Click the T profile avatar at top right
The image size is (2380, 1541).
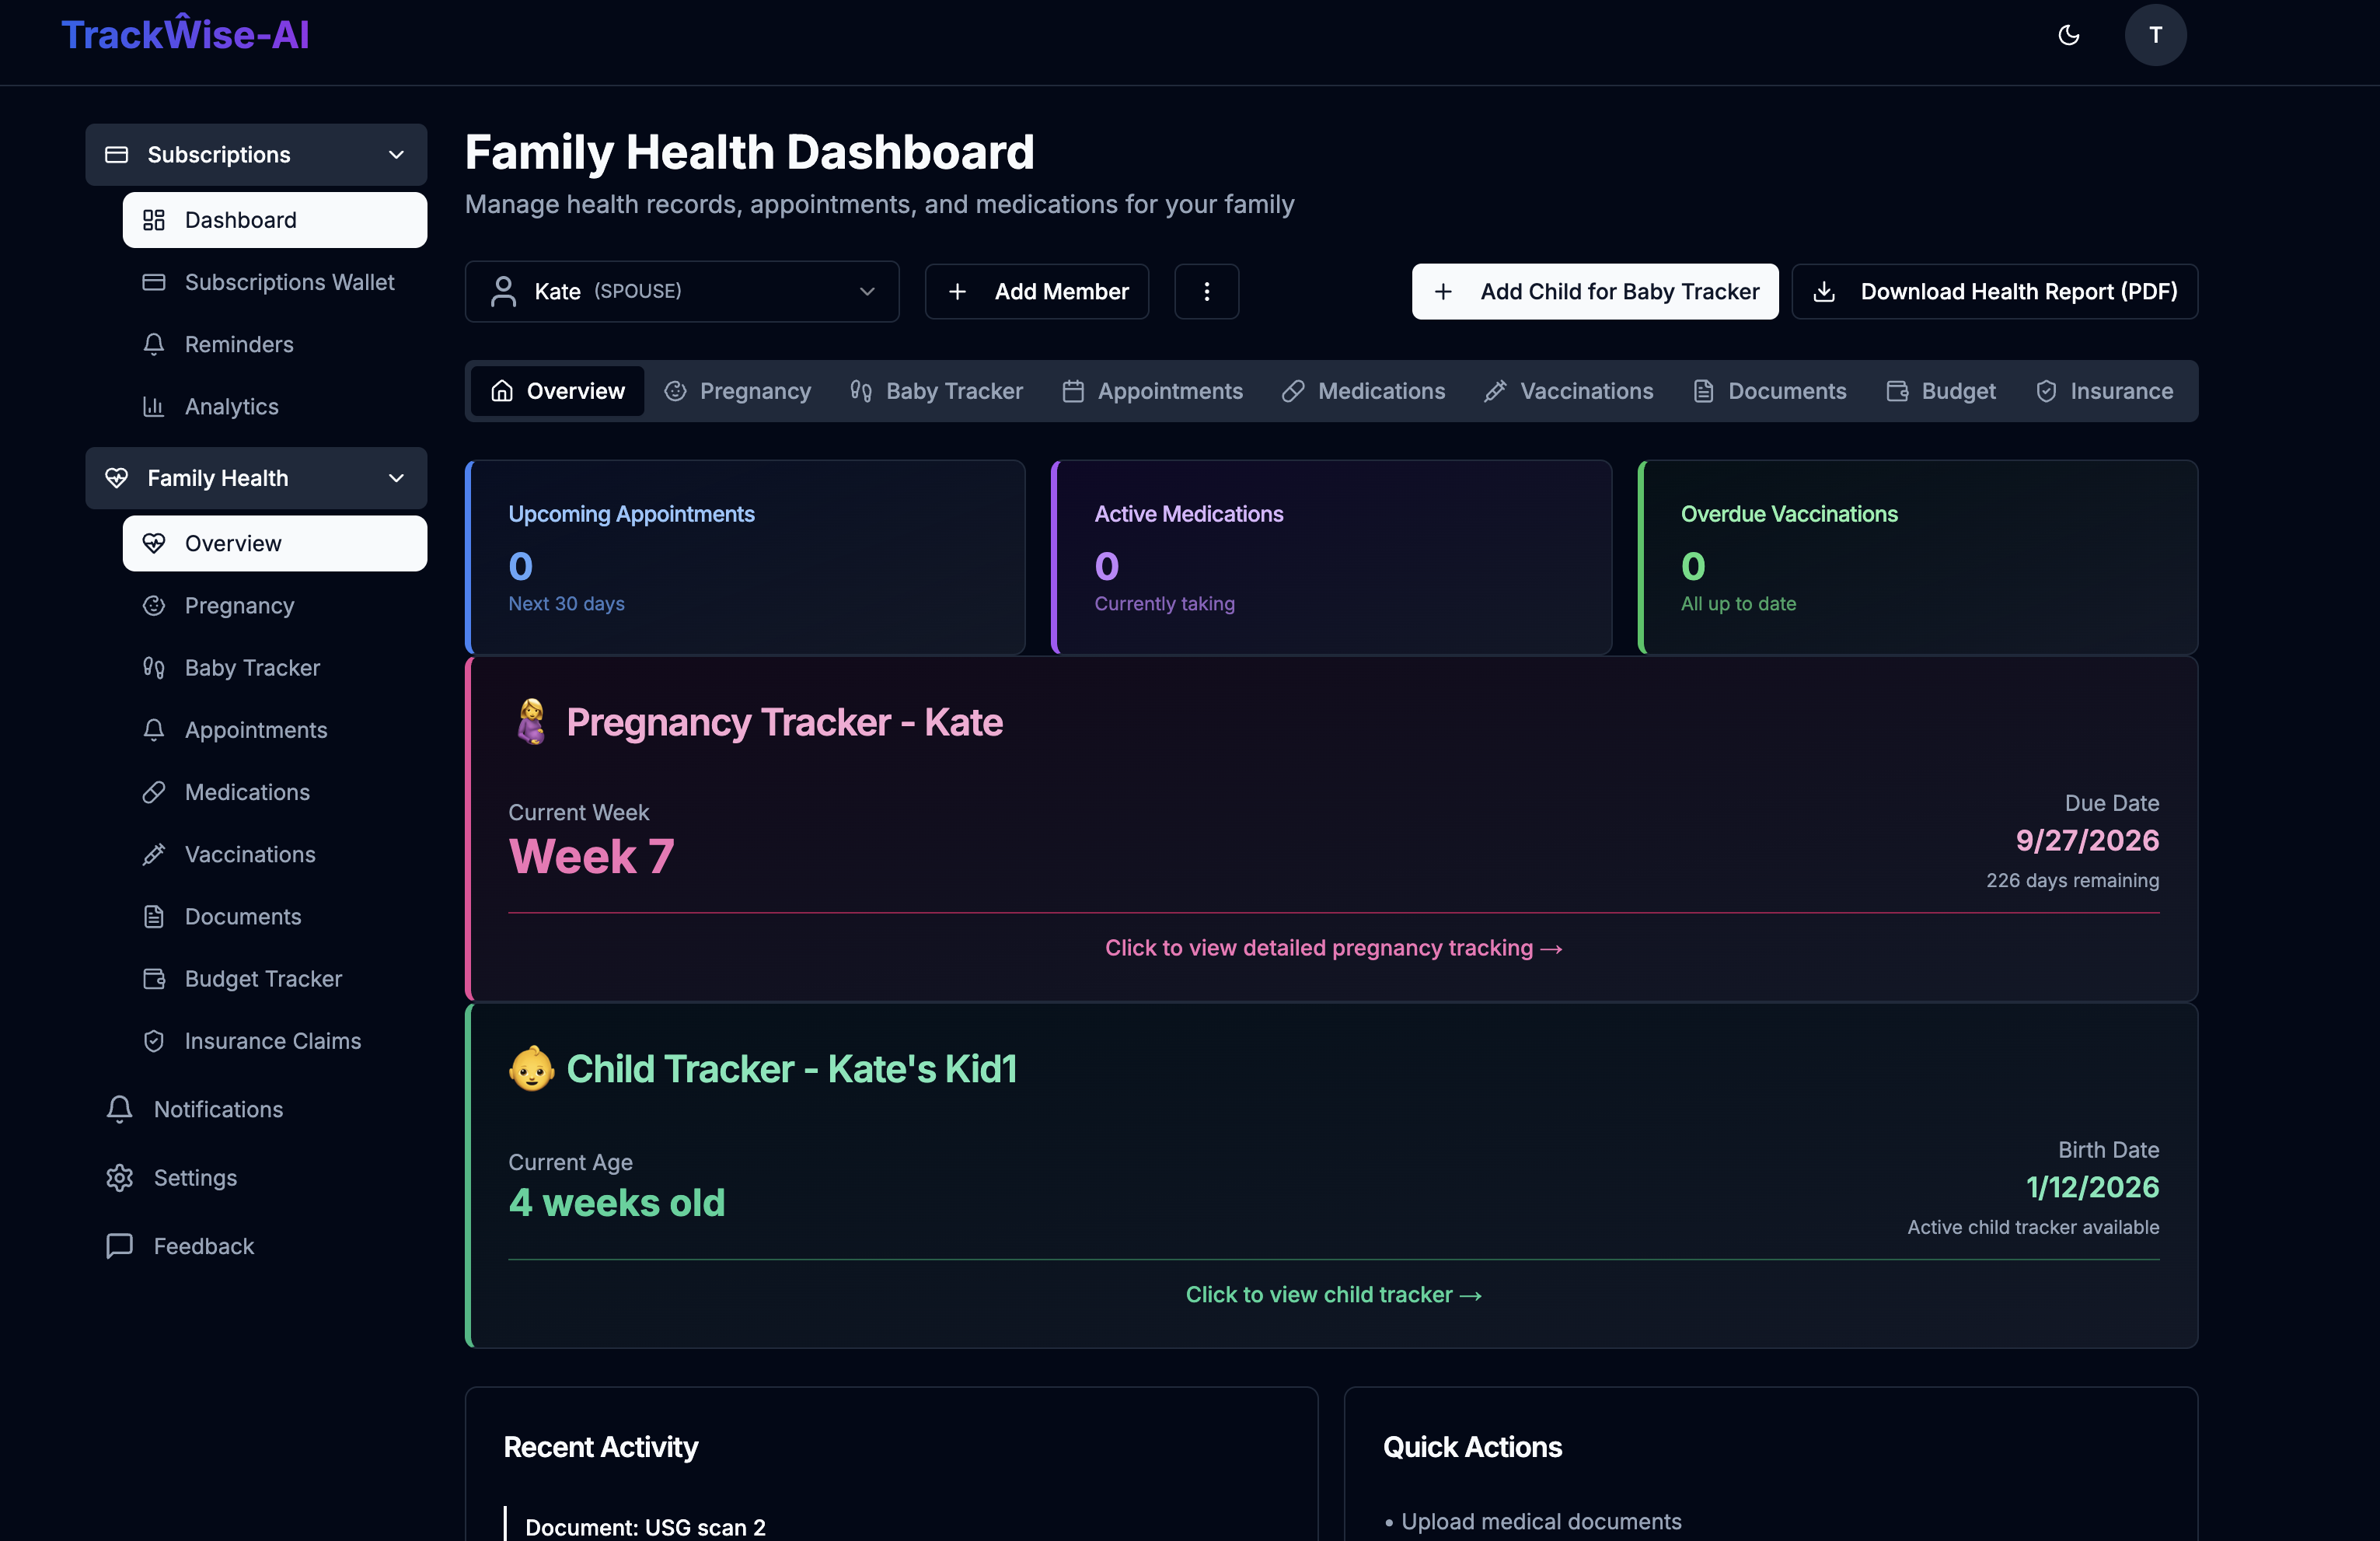tap(2155, 35)
